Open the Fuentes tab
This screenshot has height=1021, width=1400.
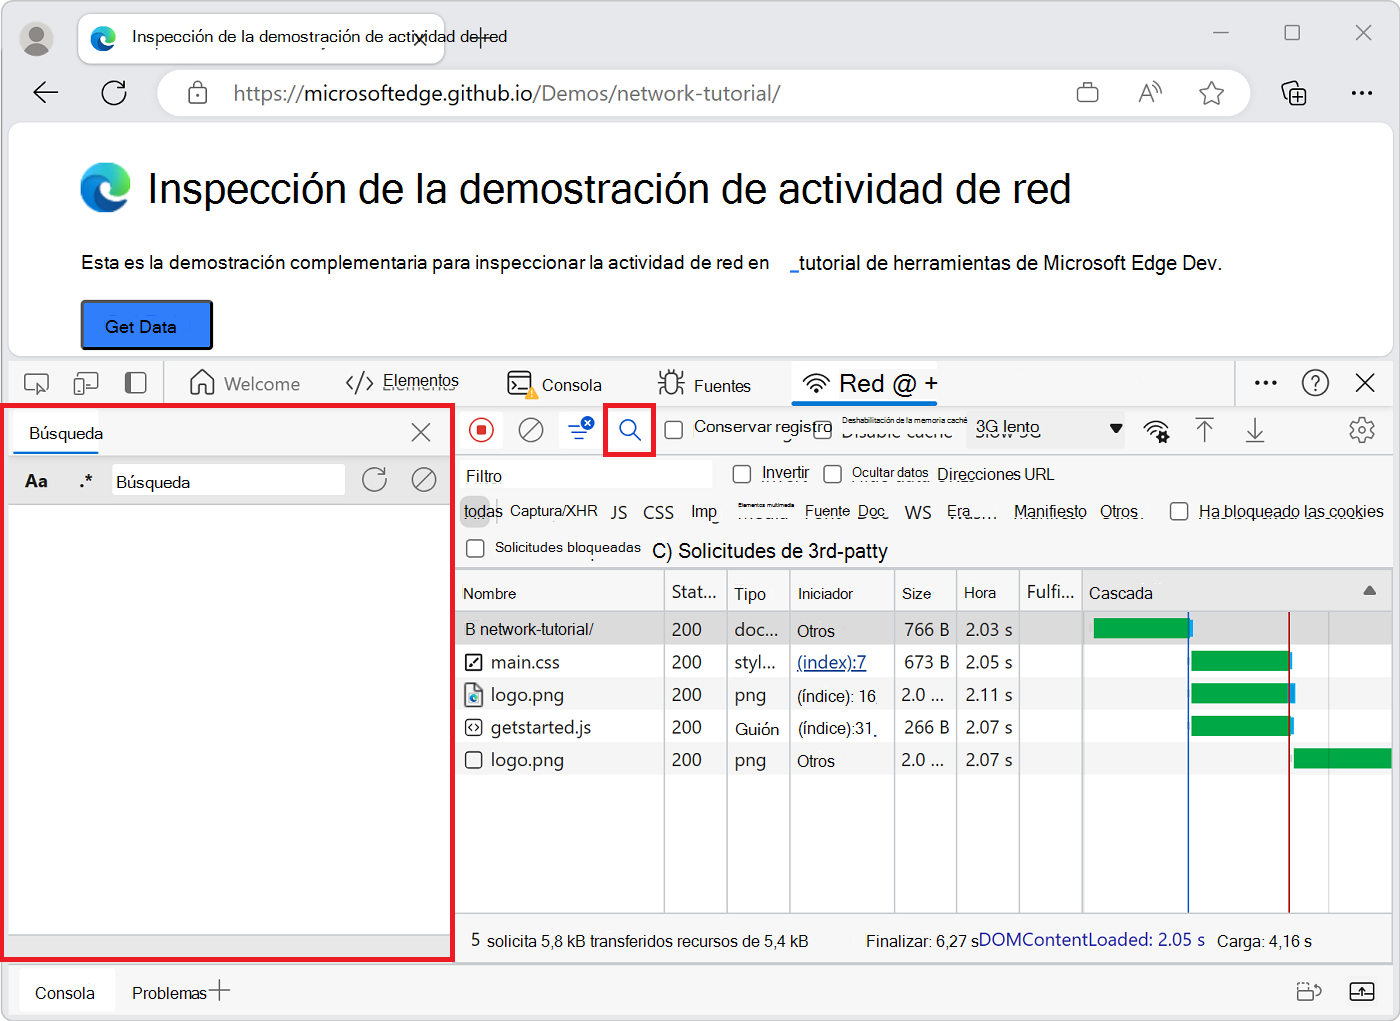tap(705, 384)
